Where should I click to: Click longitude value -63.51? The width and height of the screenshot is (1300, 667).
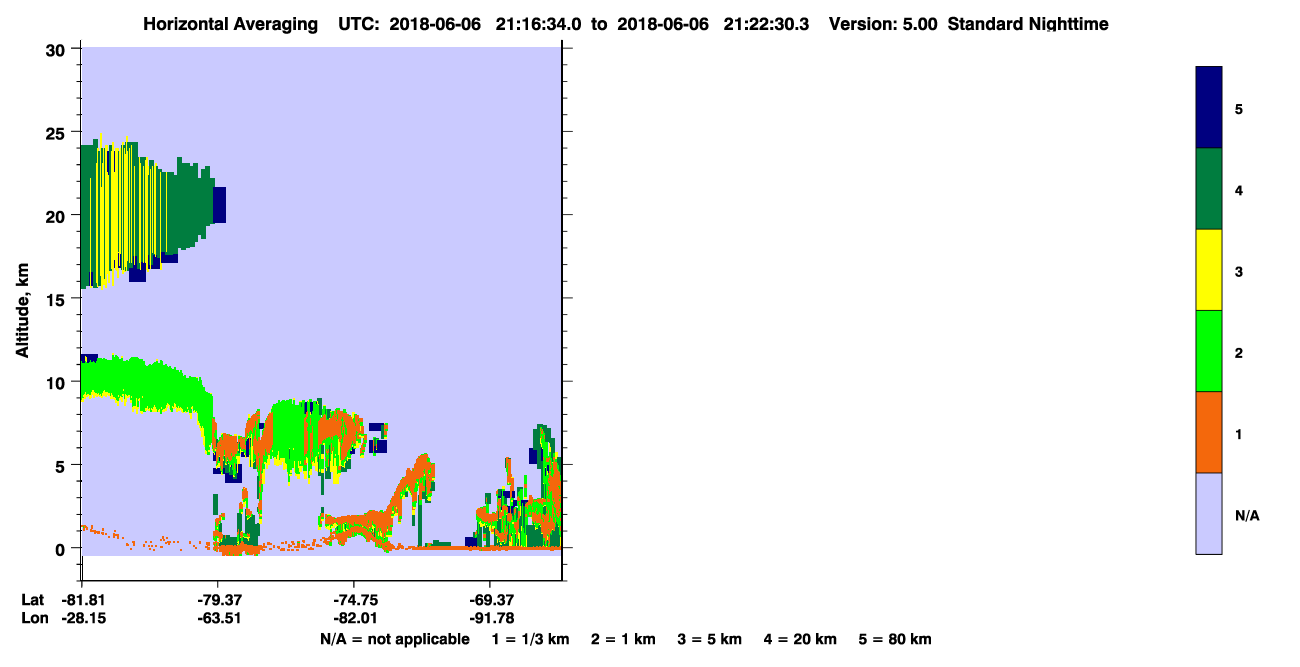(x=218, y=619)
